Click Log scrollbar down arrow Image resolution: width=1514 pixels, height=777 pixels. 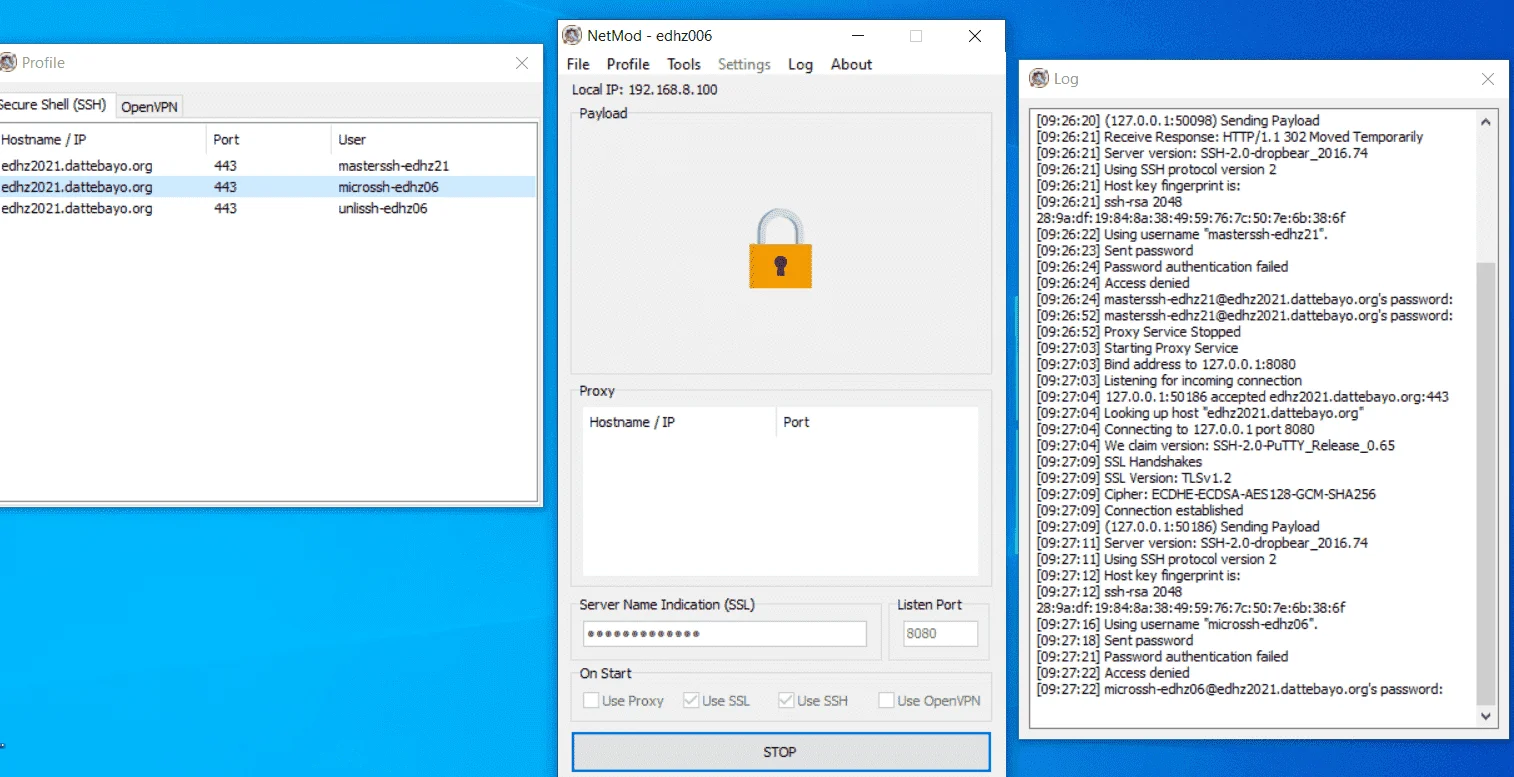click(x=1486, y=716)
